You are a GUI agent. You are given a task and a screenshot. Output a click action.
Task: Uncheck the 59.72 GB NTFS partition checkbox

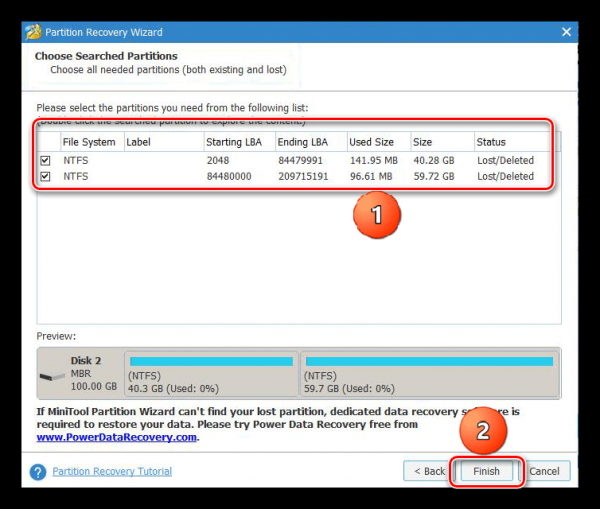(x=45, y=176)
